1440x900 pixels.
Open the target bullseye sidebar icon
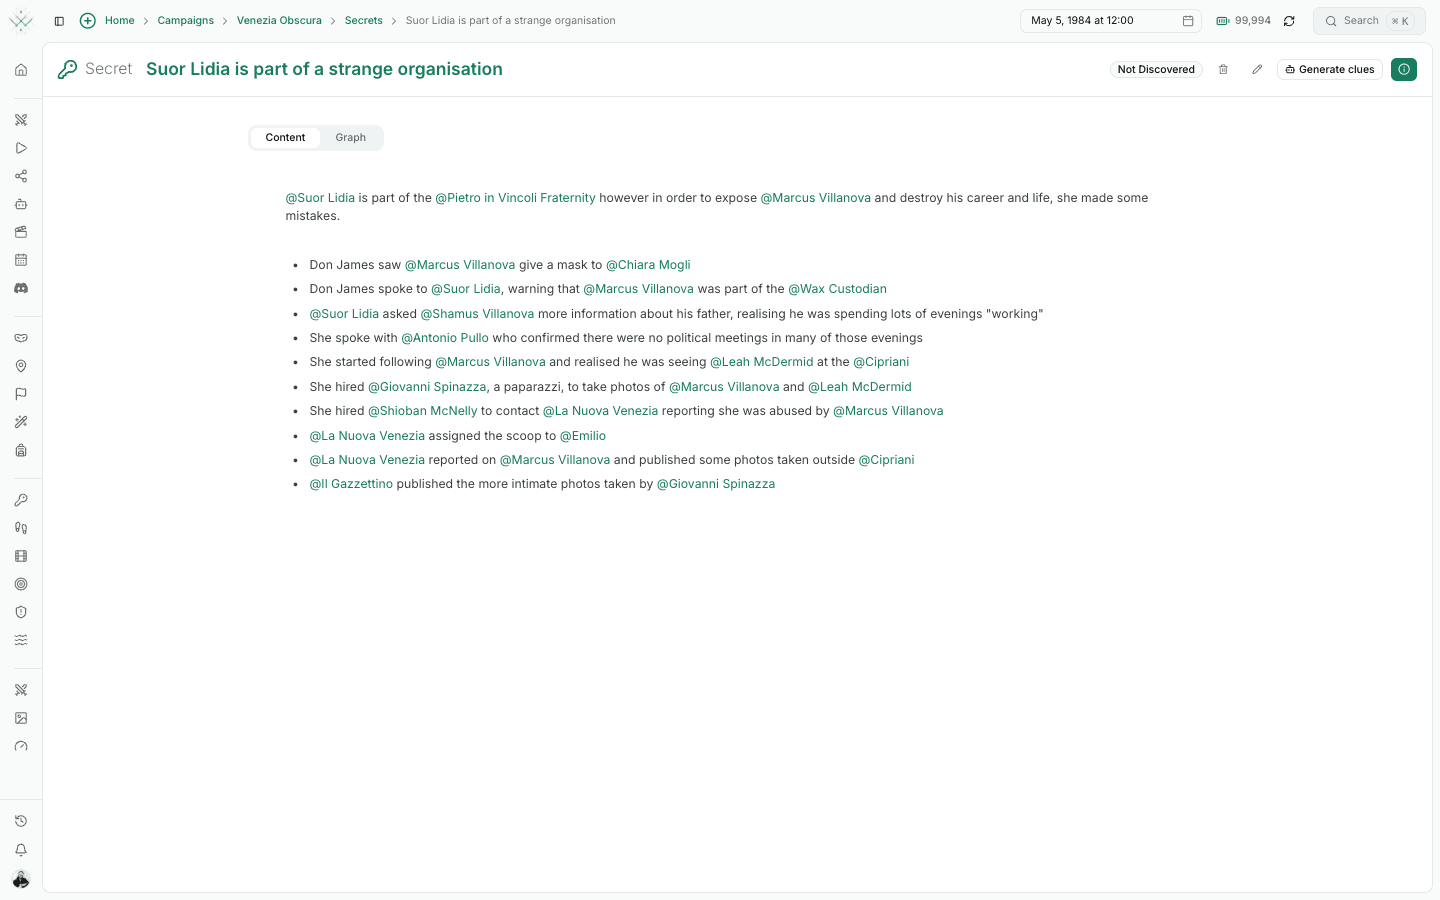coord(21,584)
